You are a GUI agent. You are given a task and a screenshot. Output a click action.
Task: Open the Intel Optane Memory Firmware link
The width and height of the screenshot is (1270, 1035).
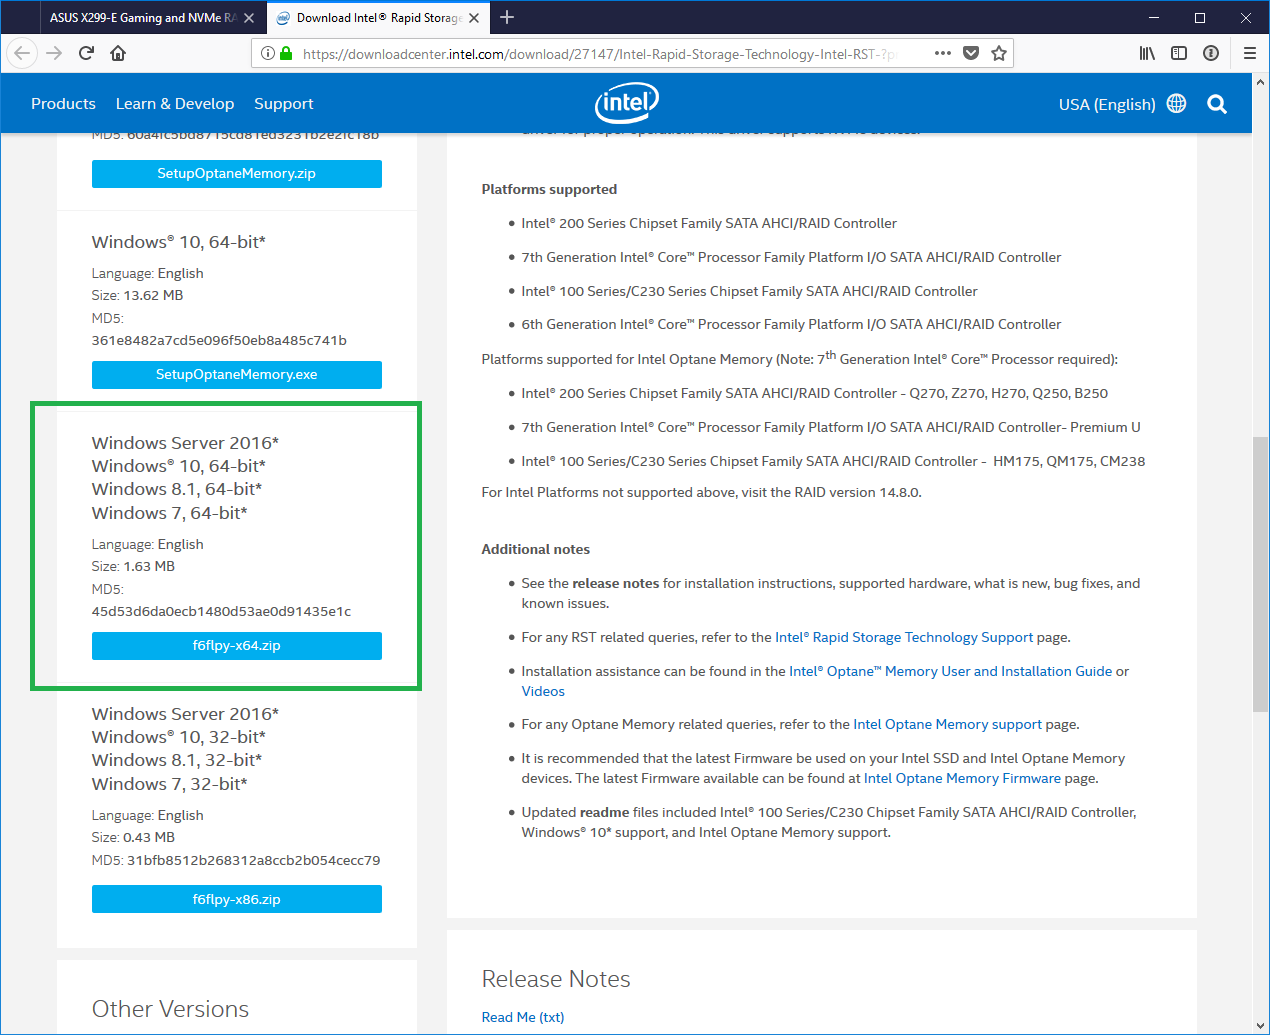[962, 778]
